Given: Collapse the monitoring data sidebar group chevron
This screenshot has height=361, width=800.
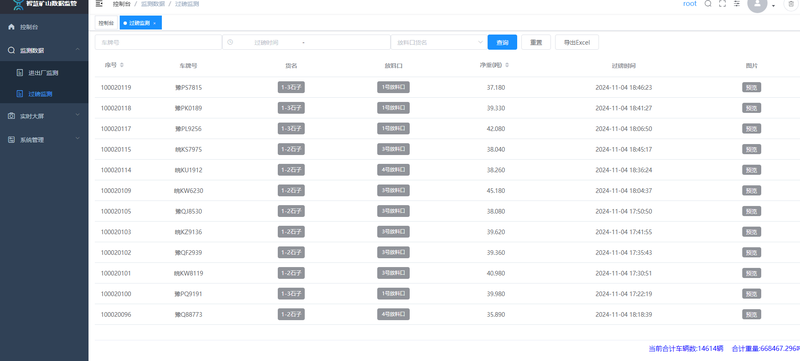Looking at the screenshot, I should 77,49.
